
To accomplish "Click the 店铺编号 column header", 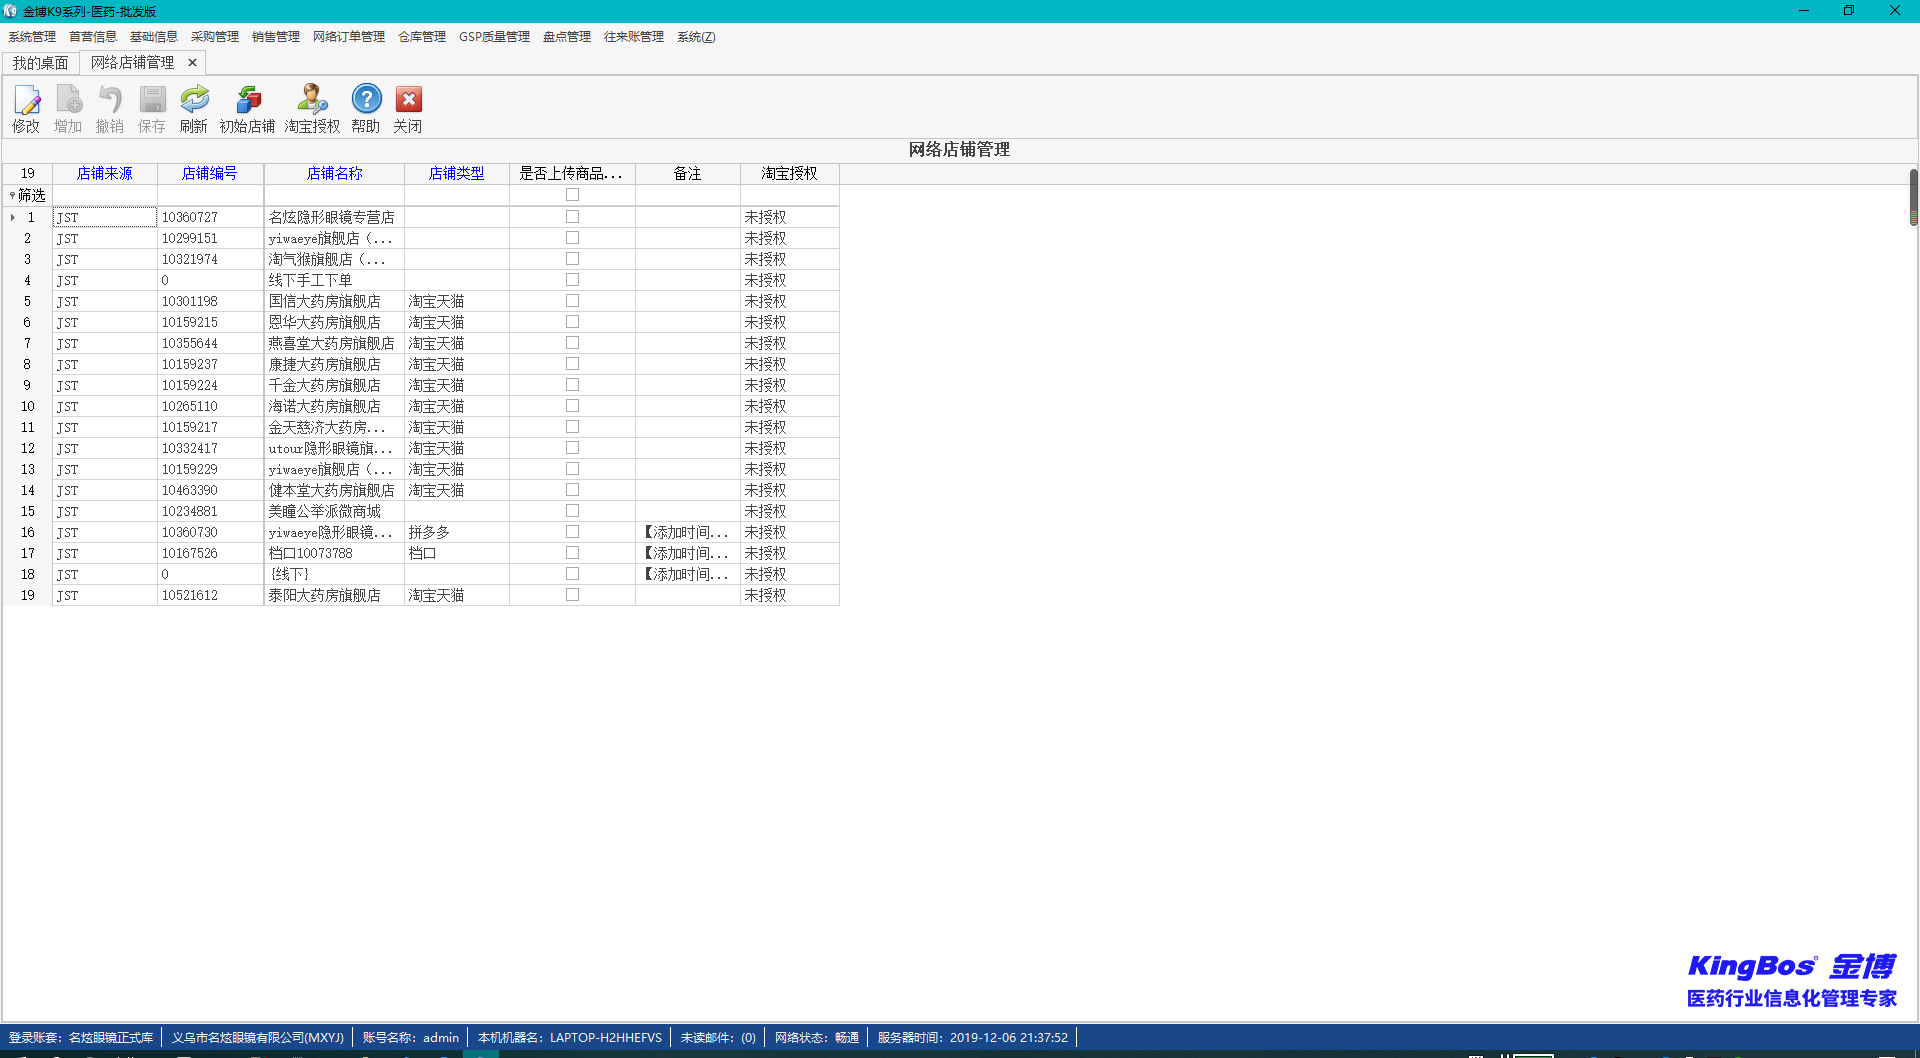I will [209, 174].
